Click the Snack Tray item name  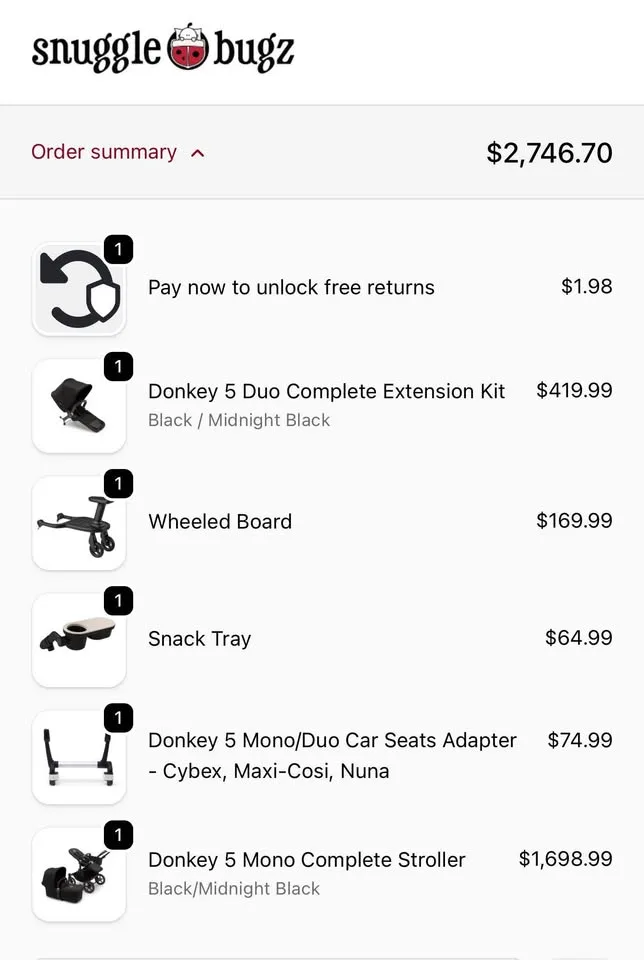199,639
